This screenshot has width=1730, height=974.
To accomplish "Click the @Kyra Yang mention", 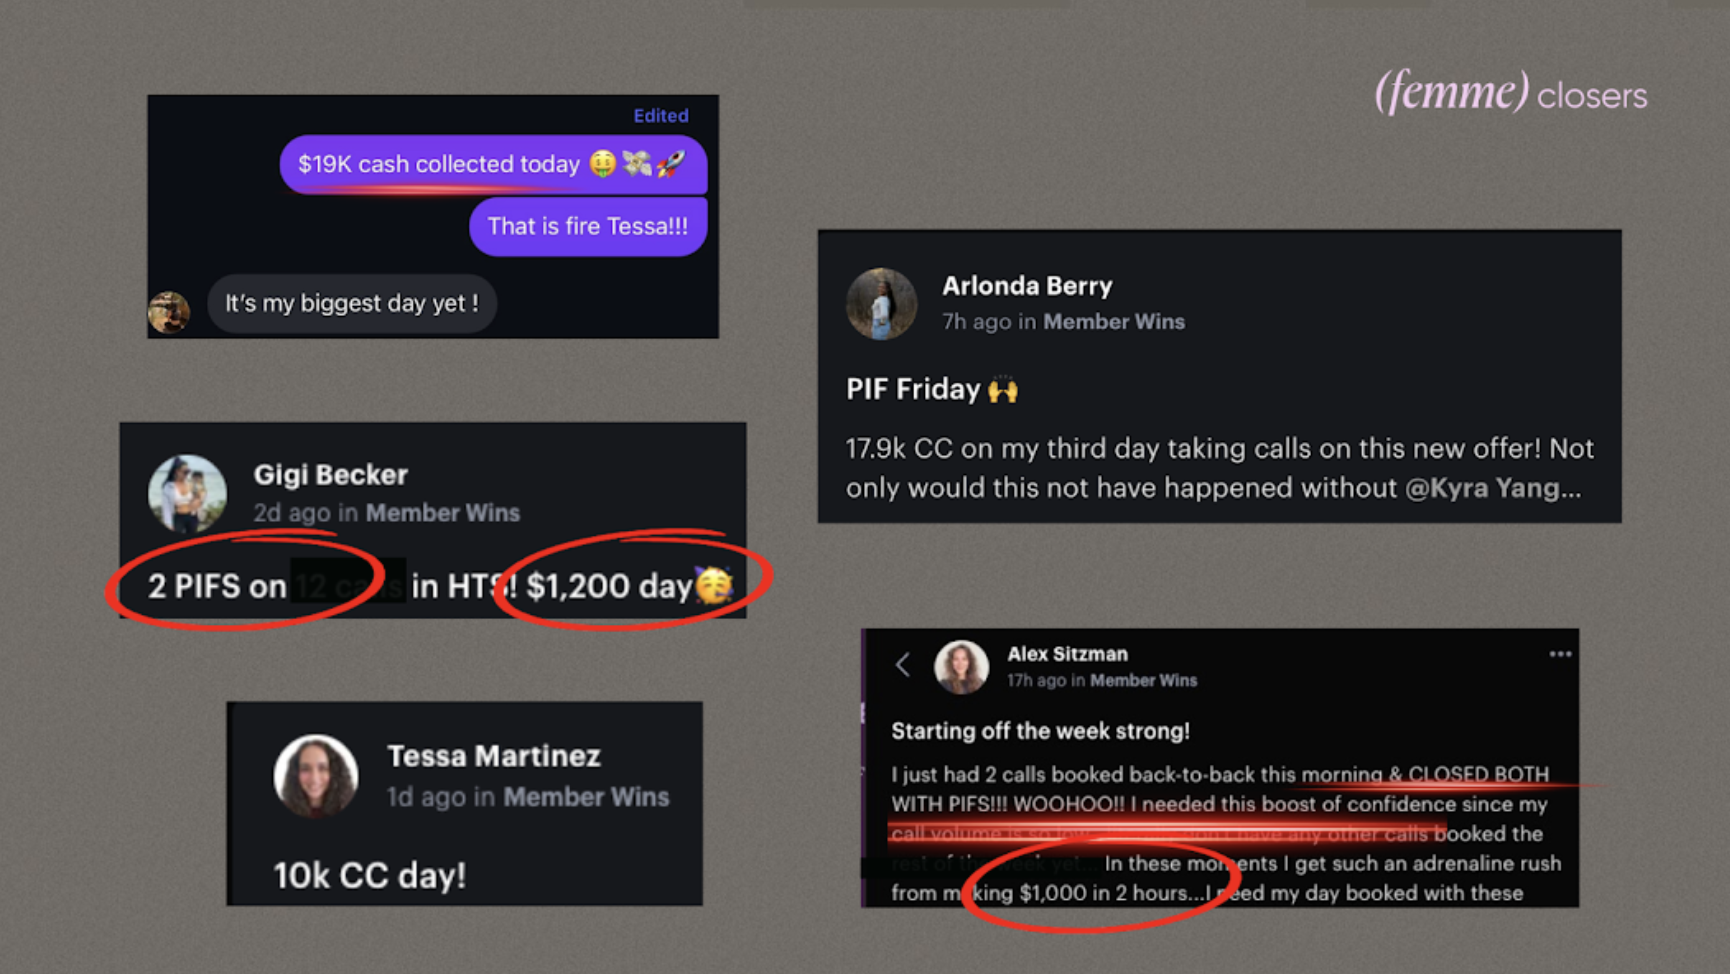I will click(1493, 487).
